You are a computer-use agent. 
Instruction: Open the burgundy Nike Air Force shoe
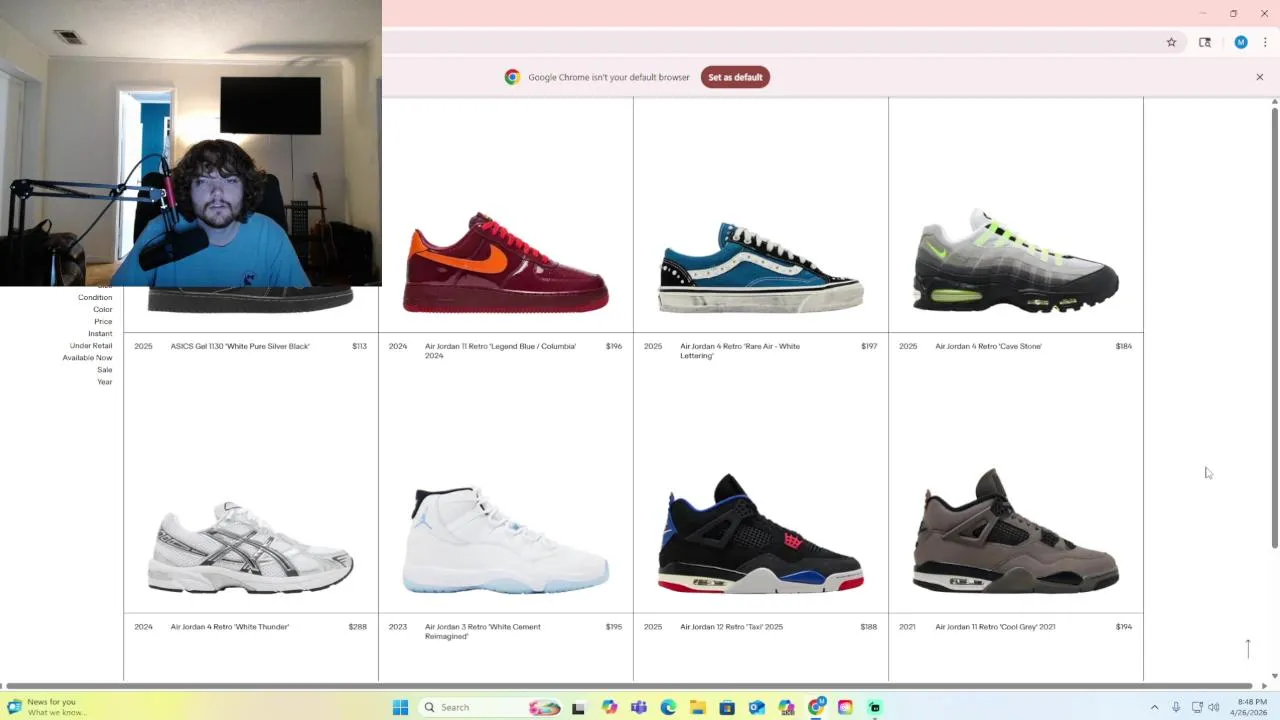point(505,262)
